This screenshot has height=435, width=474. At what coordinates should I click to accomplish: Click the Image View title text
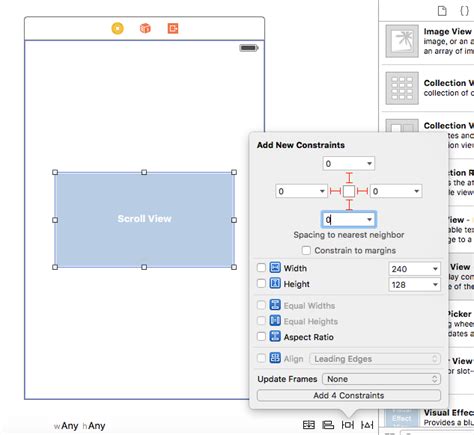click(x=447, y=31)
